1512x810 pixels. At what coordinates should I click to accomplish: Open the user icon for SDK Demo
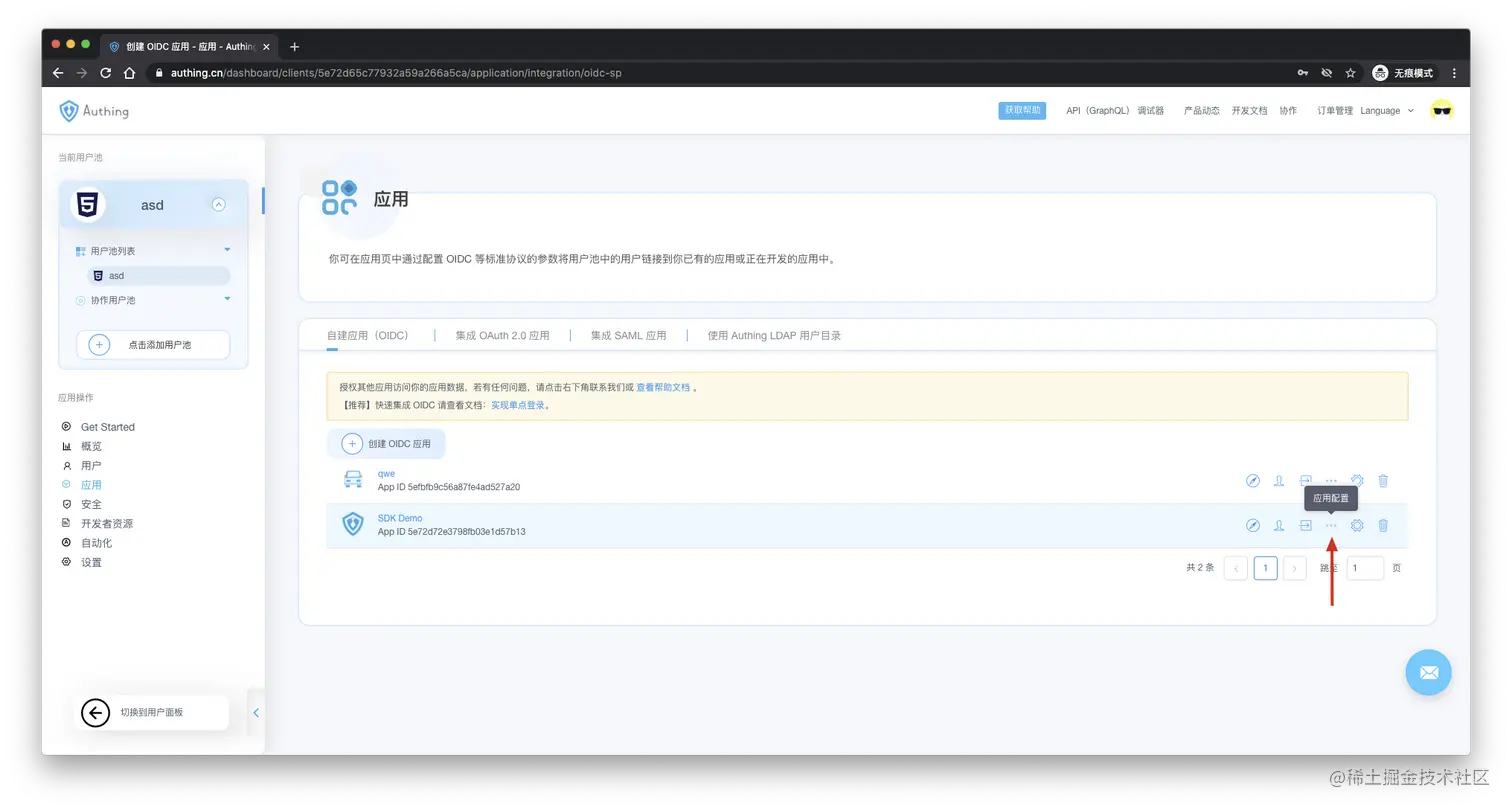click(1279, 525)
